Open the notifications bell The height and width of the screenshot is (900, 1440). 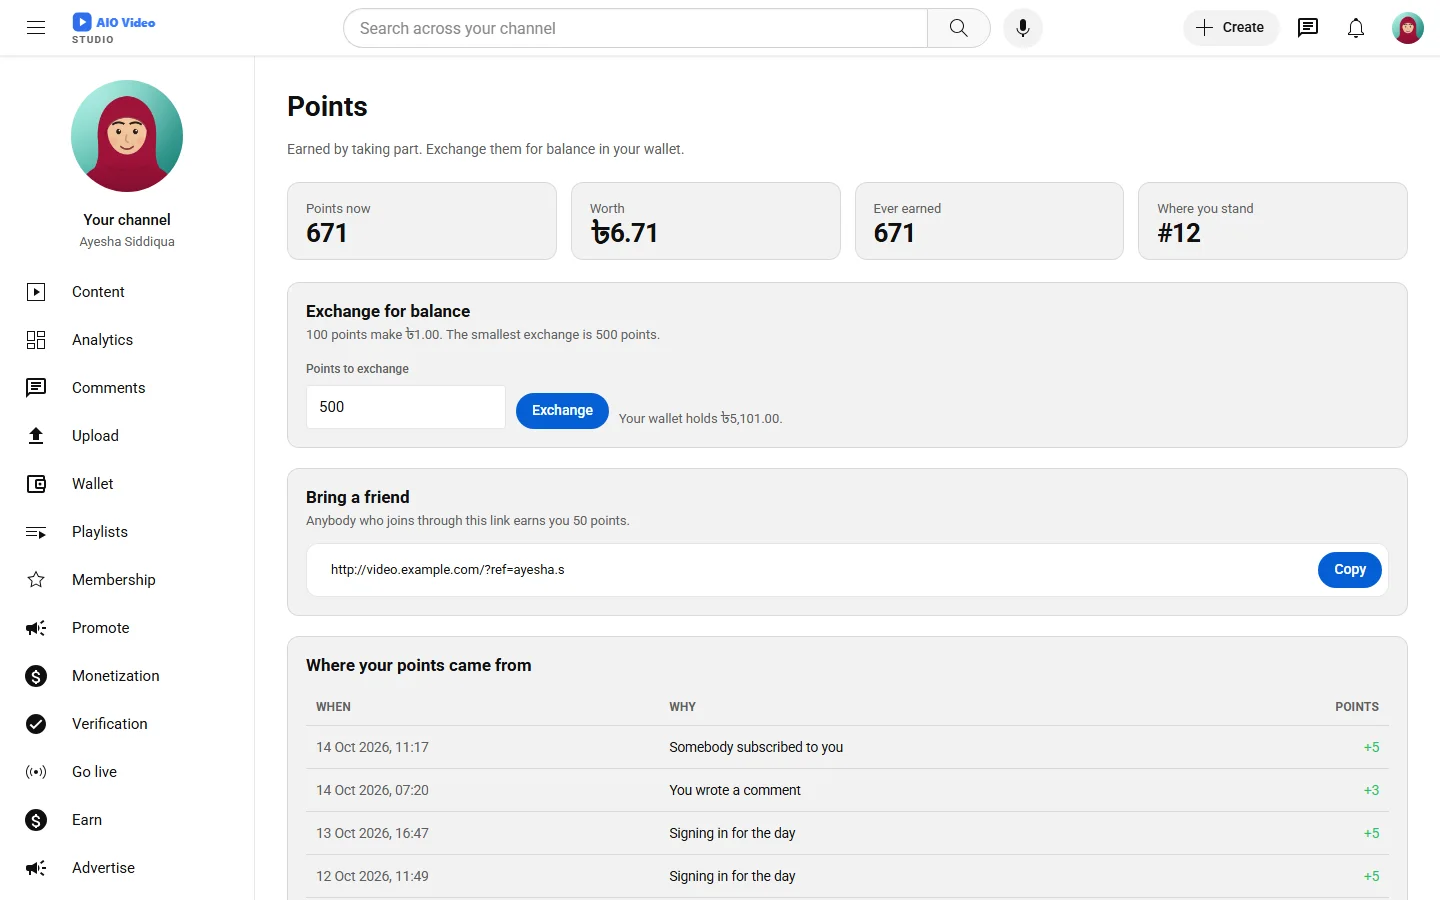[x=1356, y=28]
